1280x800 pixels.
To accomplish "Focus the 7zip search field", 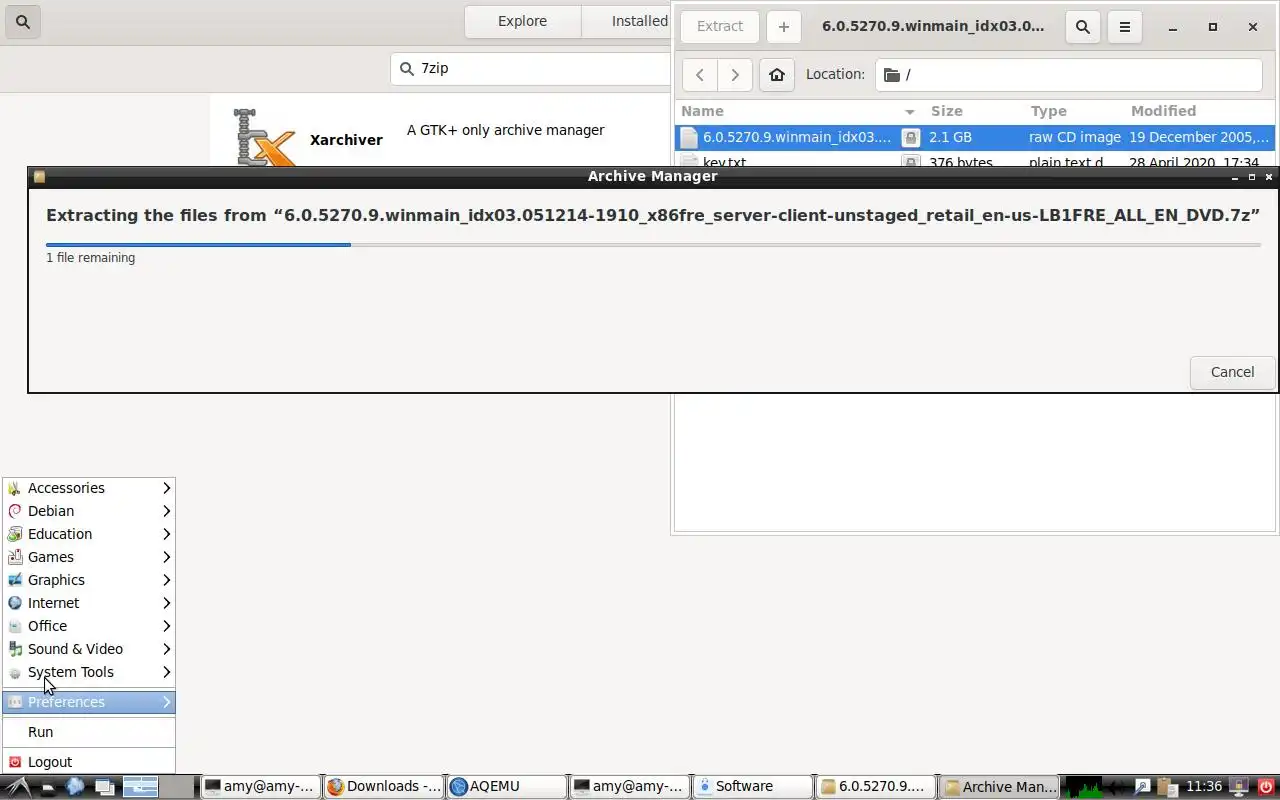I will (x=530, y=68).
